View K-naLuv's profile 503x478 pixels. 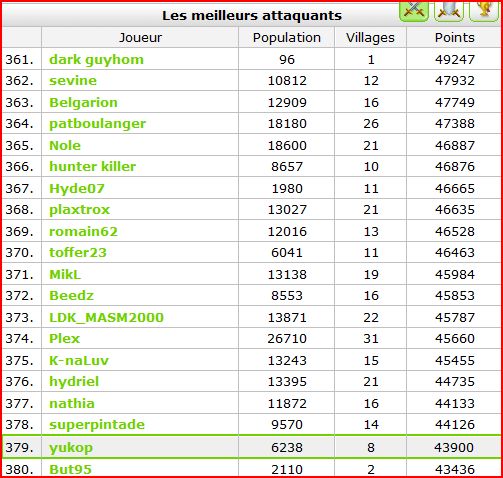(x=79, y=361)
